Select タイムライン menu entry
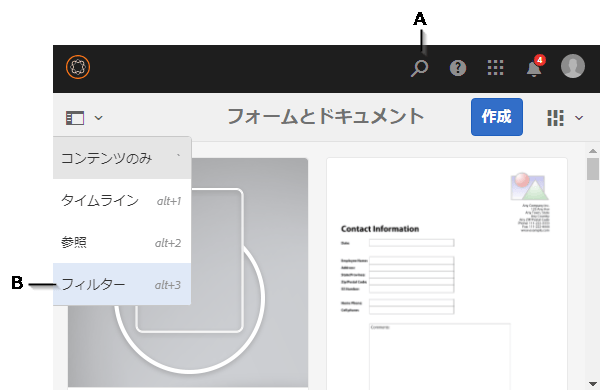Screen dimensions: 600x390 pyautogui.click(x=122, y=200)
